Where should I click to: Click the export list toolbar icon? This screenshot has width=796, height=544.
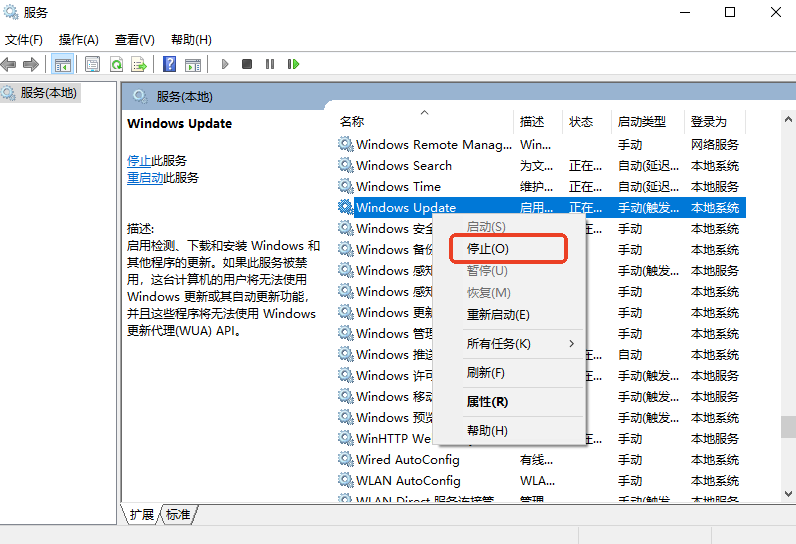click(139, 64)
